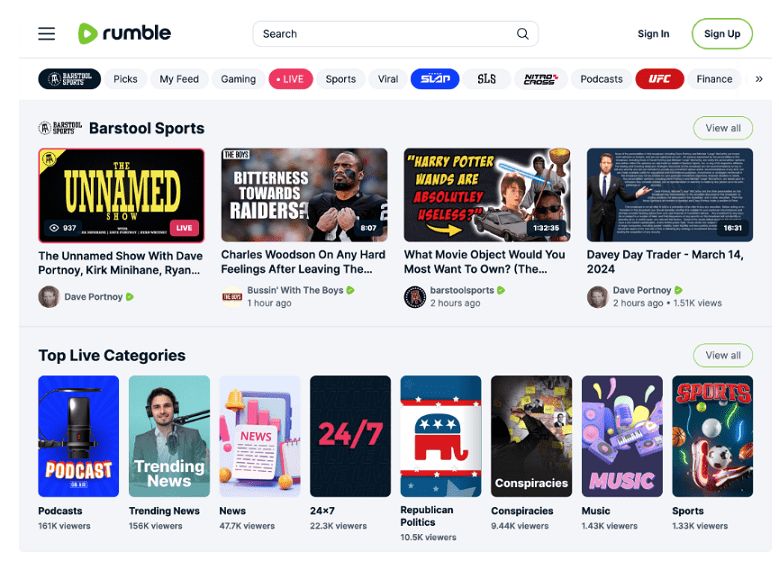Open the Podcasts tab in category bar
Viewport: 779px width, 561px height.
click(601, 79)
